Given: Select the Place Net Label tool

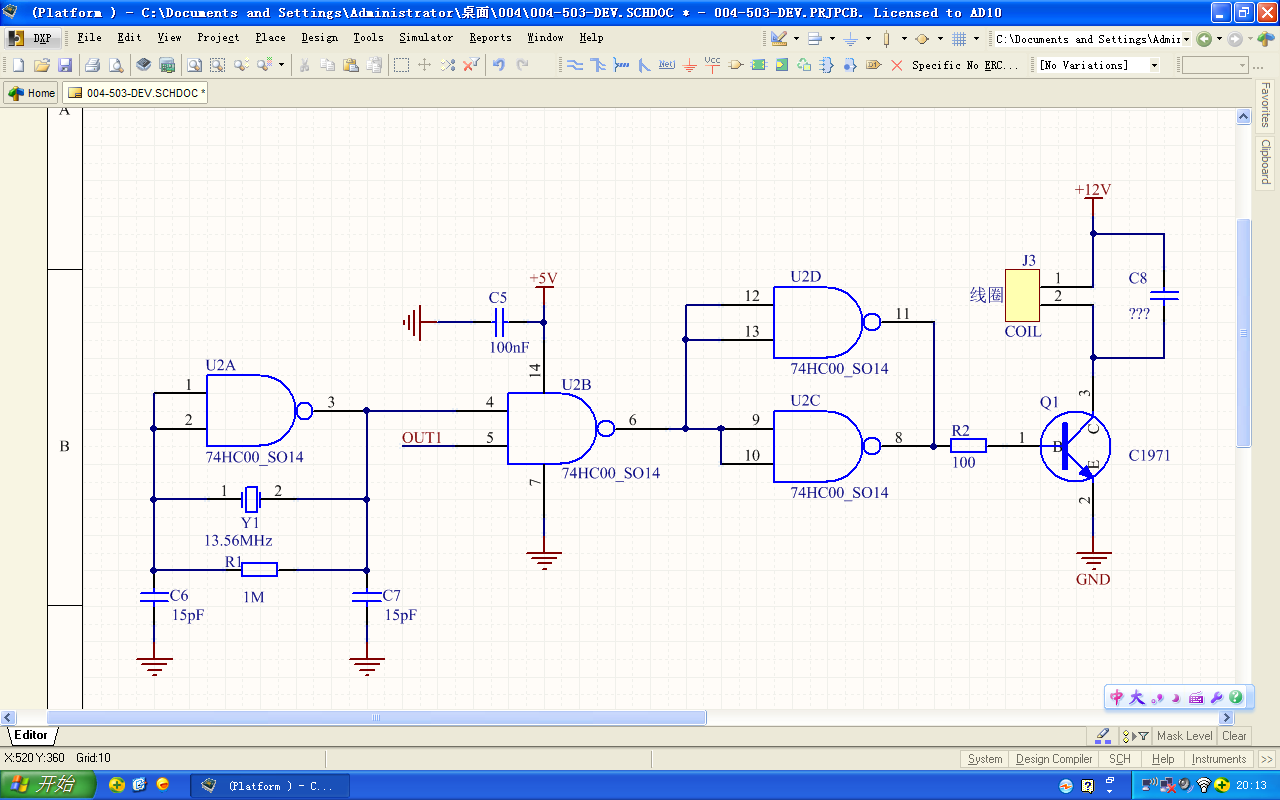Looking at the screenshot, I should (x=667, y=65).
